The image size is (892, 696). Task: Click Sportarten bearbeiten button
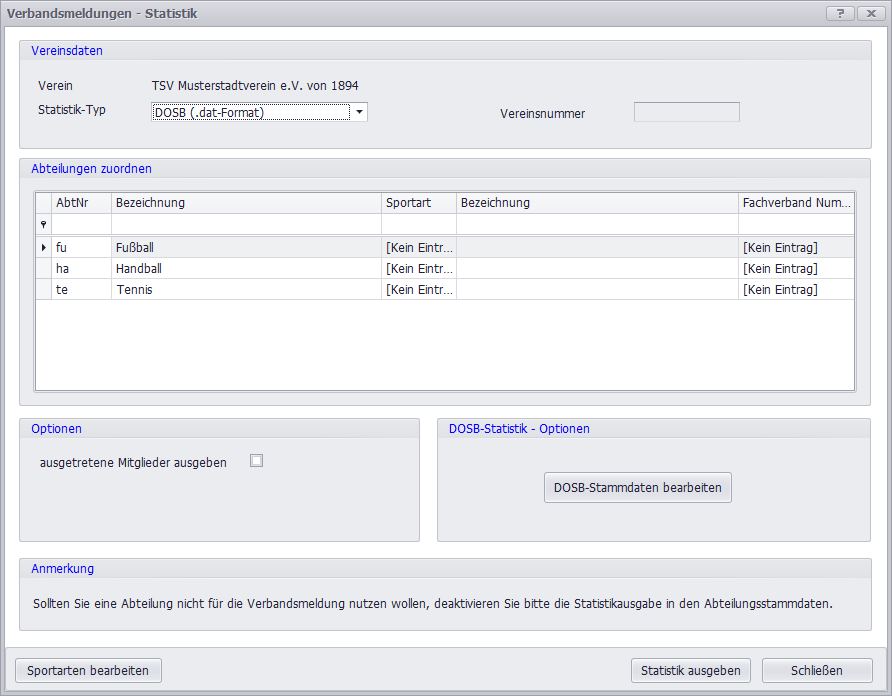click(x=88, y=670)
